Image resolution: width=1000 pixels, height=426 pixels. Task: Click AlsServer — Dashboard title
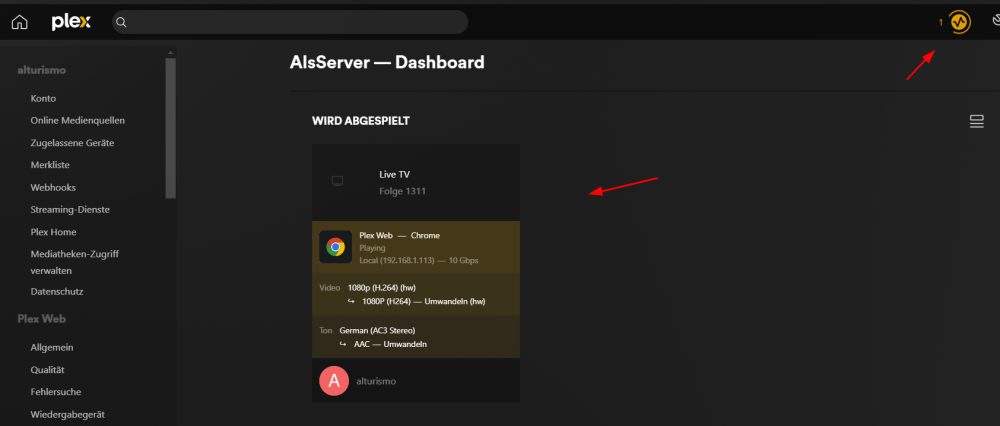387,62
